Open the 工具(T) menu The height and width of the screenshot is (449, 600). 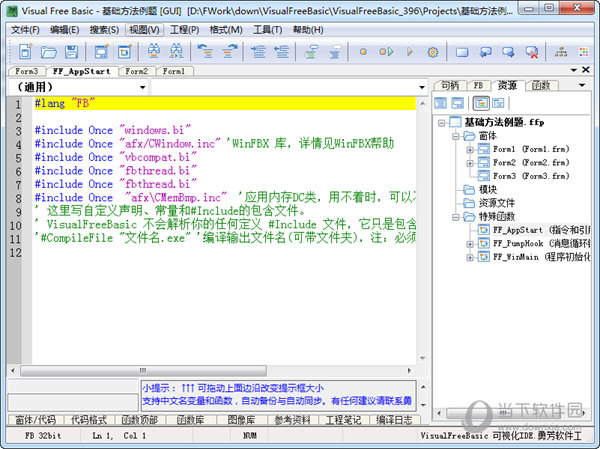pos(267,30)
